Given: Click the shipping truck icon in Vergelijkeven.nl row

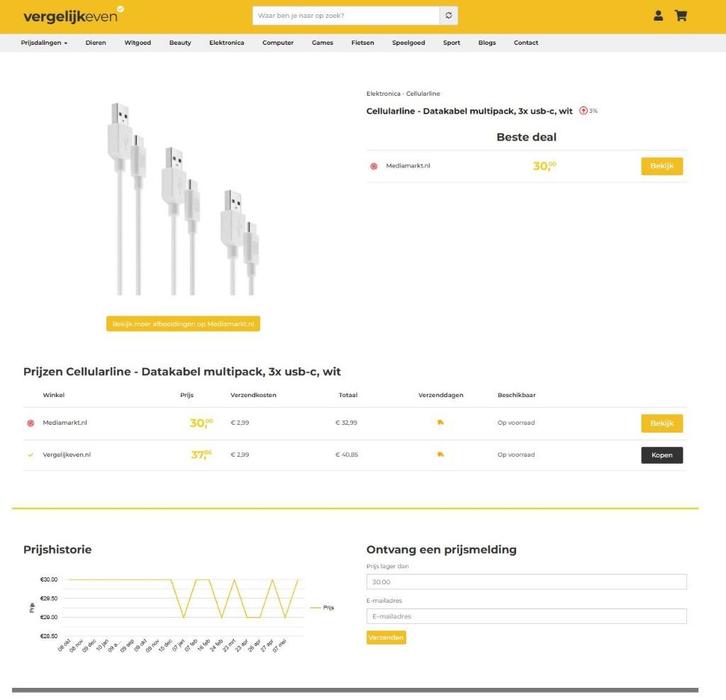Looking at the screenshot, I should [x=440, y=454].
